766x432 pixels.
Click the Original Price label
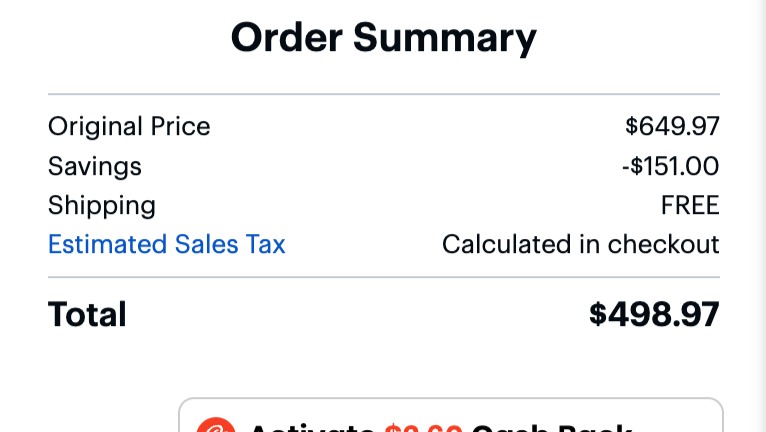tap(129, 127)
